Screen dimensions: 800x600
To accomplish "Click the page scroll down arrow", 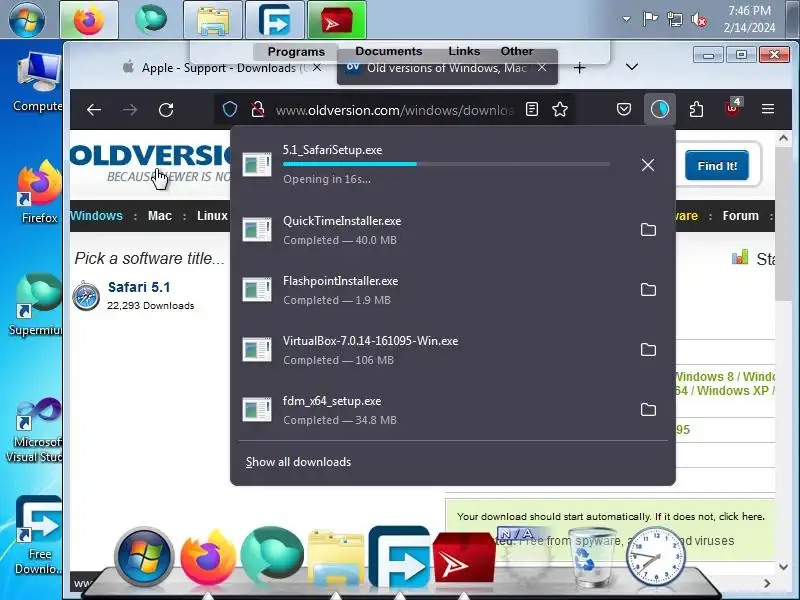I will tap(783, 566).
